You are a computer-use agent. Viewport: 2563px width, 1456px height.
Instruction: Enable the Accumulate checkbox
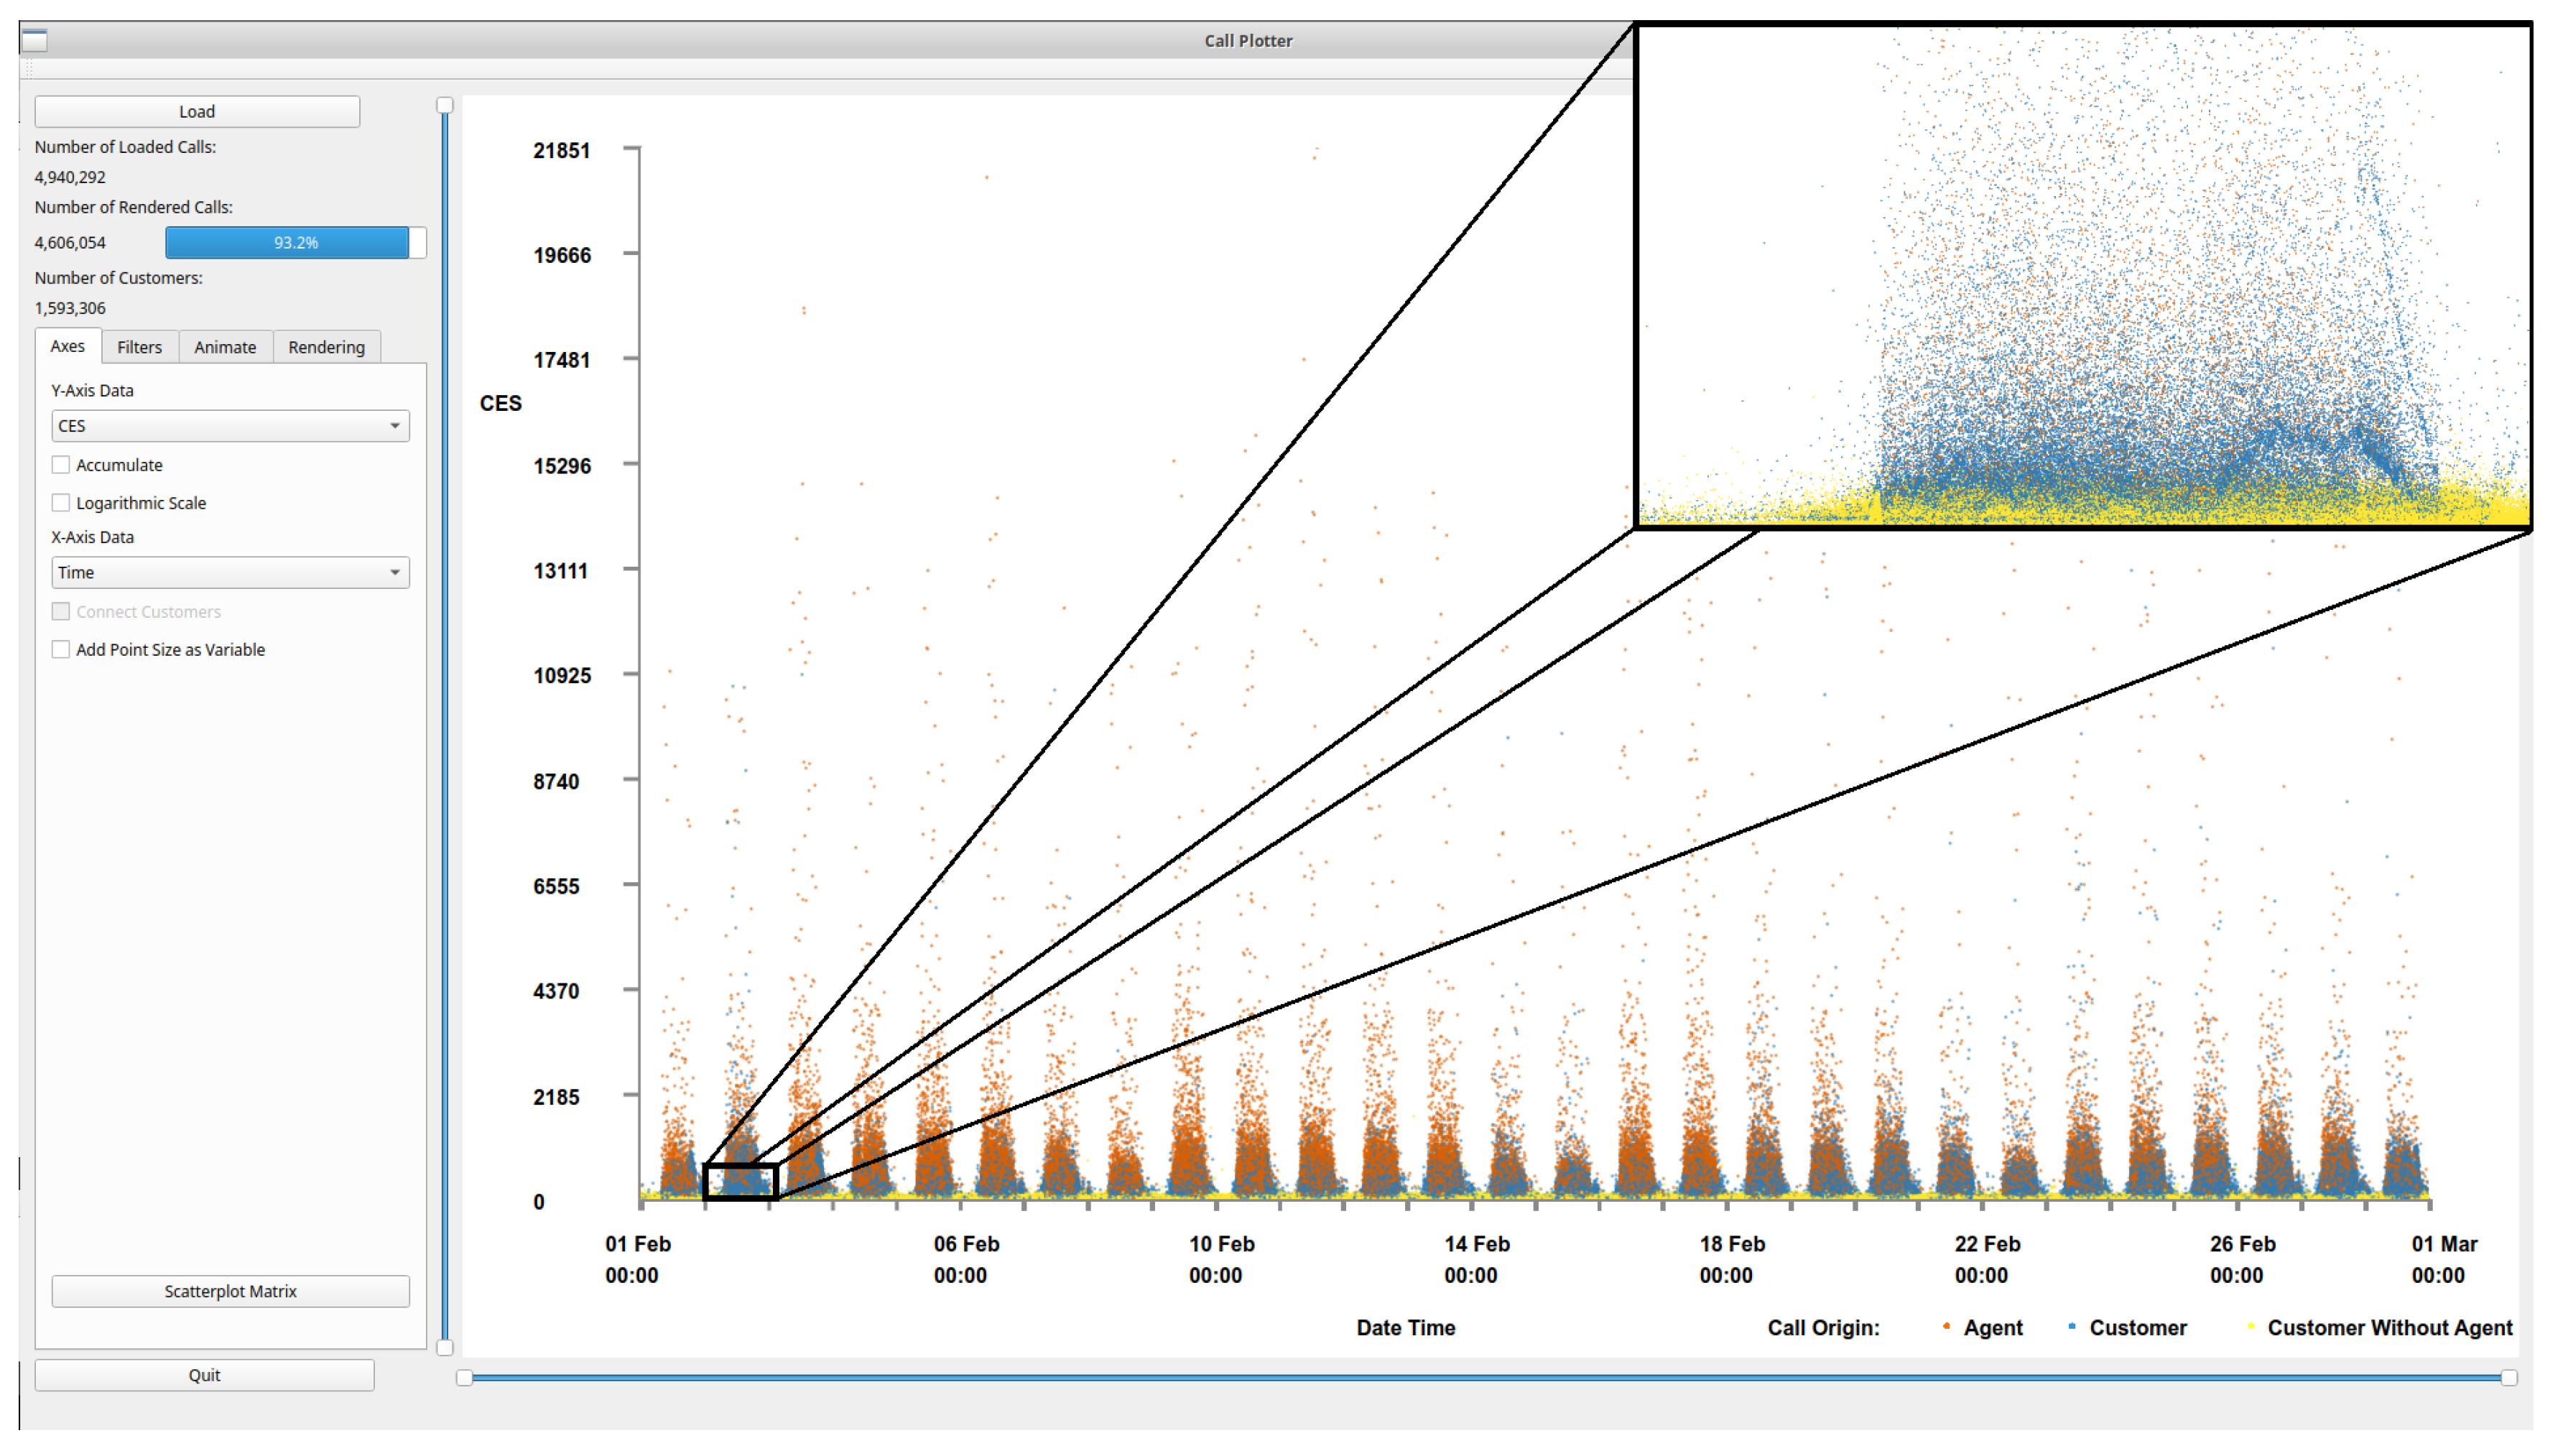[x=61, y=465]
